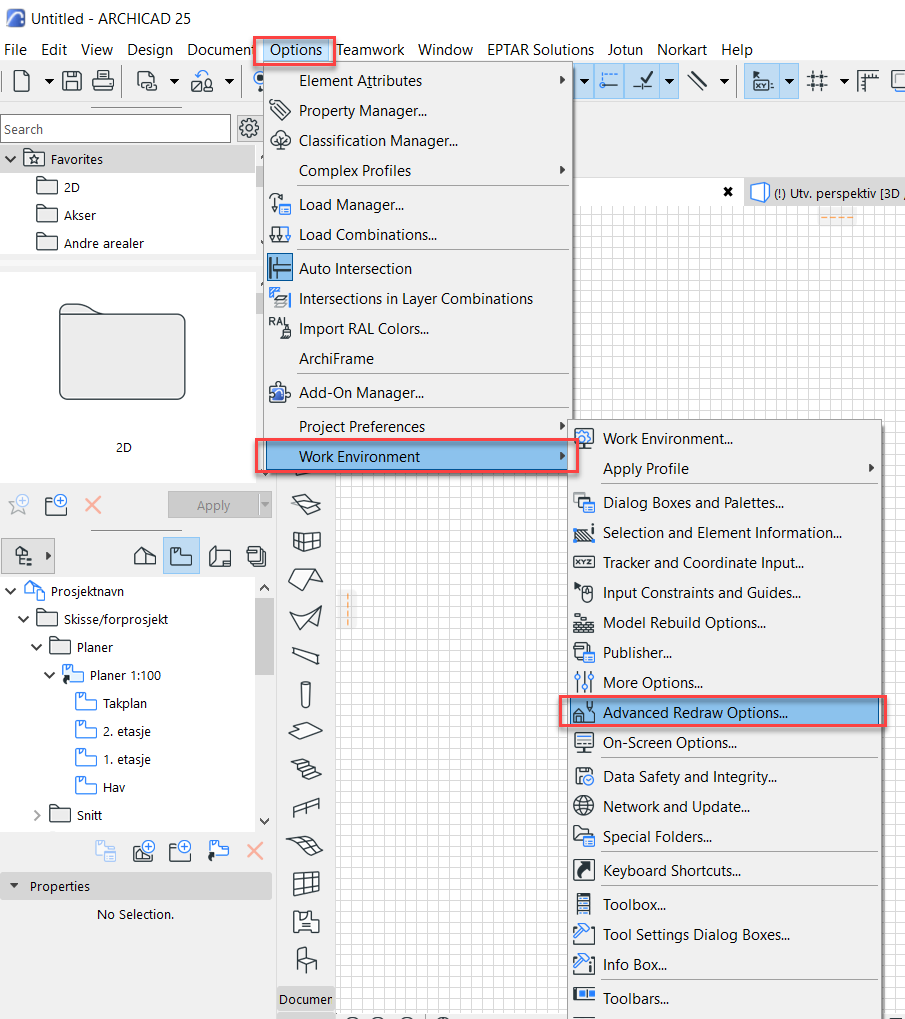Viewport: 905px width, 1019px height.
Task: Toggle the XY coordinate tracker button
Action: pyautogui.click(x=762, y=81)
